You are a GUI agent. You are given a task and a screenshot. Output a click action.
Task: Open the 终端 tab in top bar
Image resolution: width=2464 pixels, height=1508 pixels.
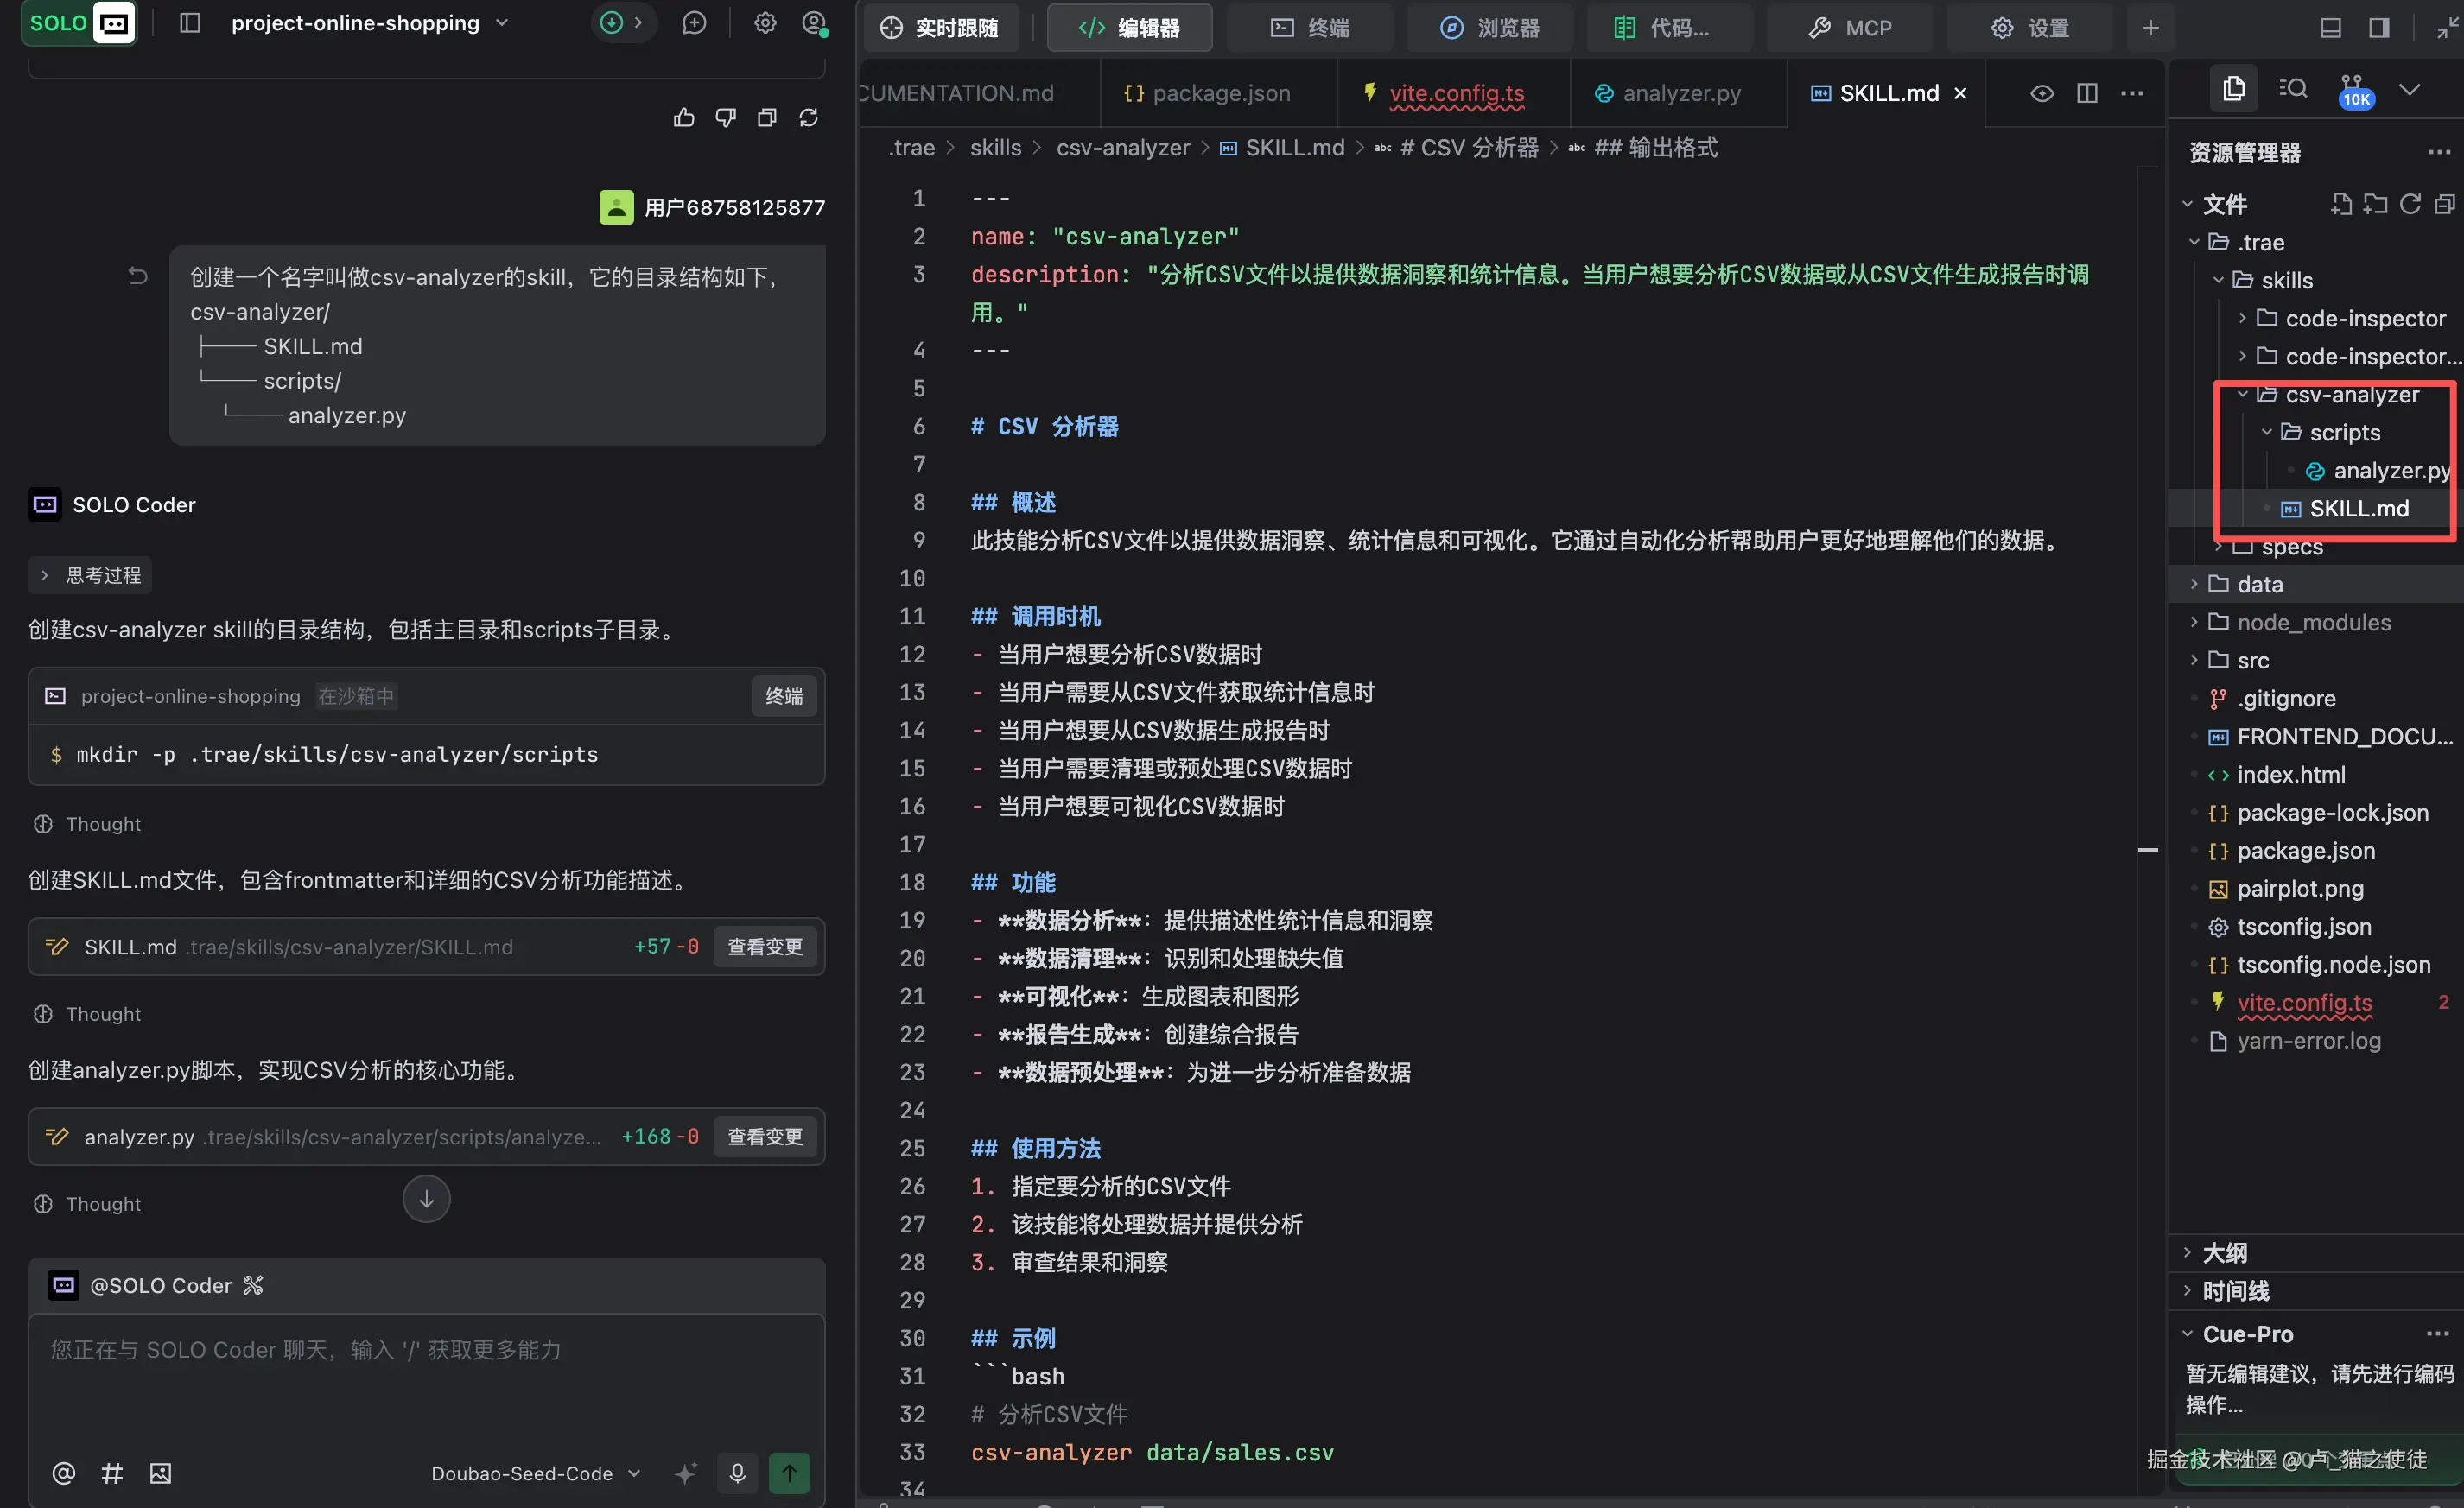[1309, 28]
